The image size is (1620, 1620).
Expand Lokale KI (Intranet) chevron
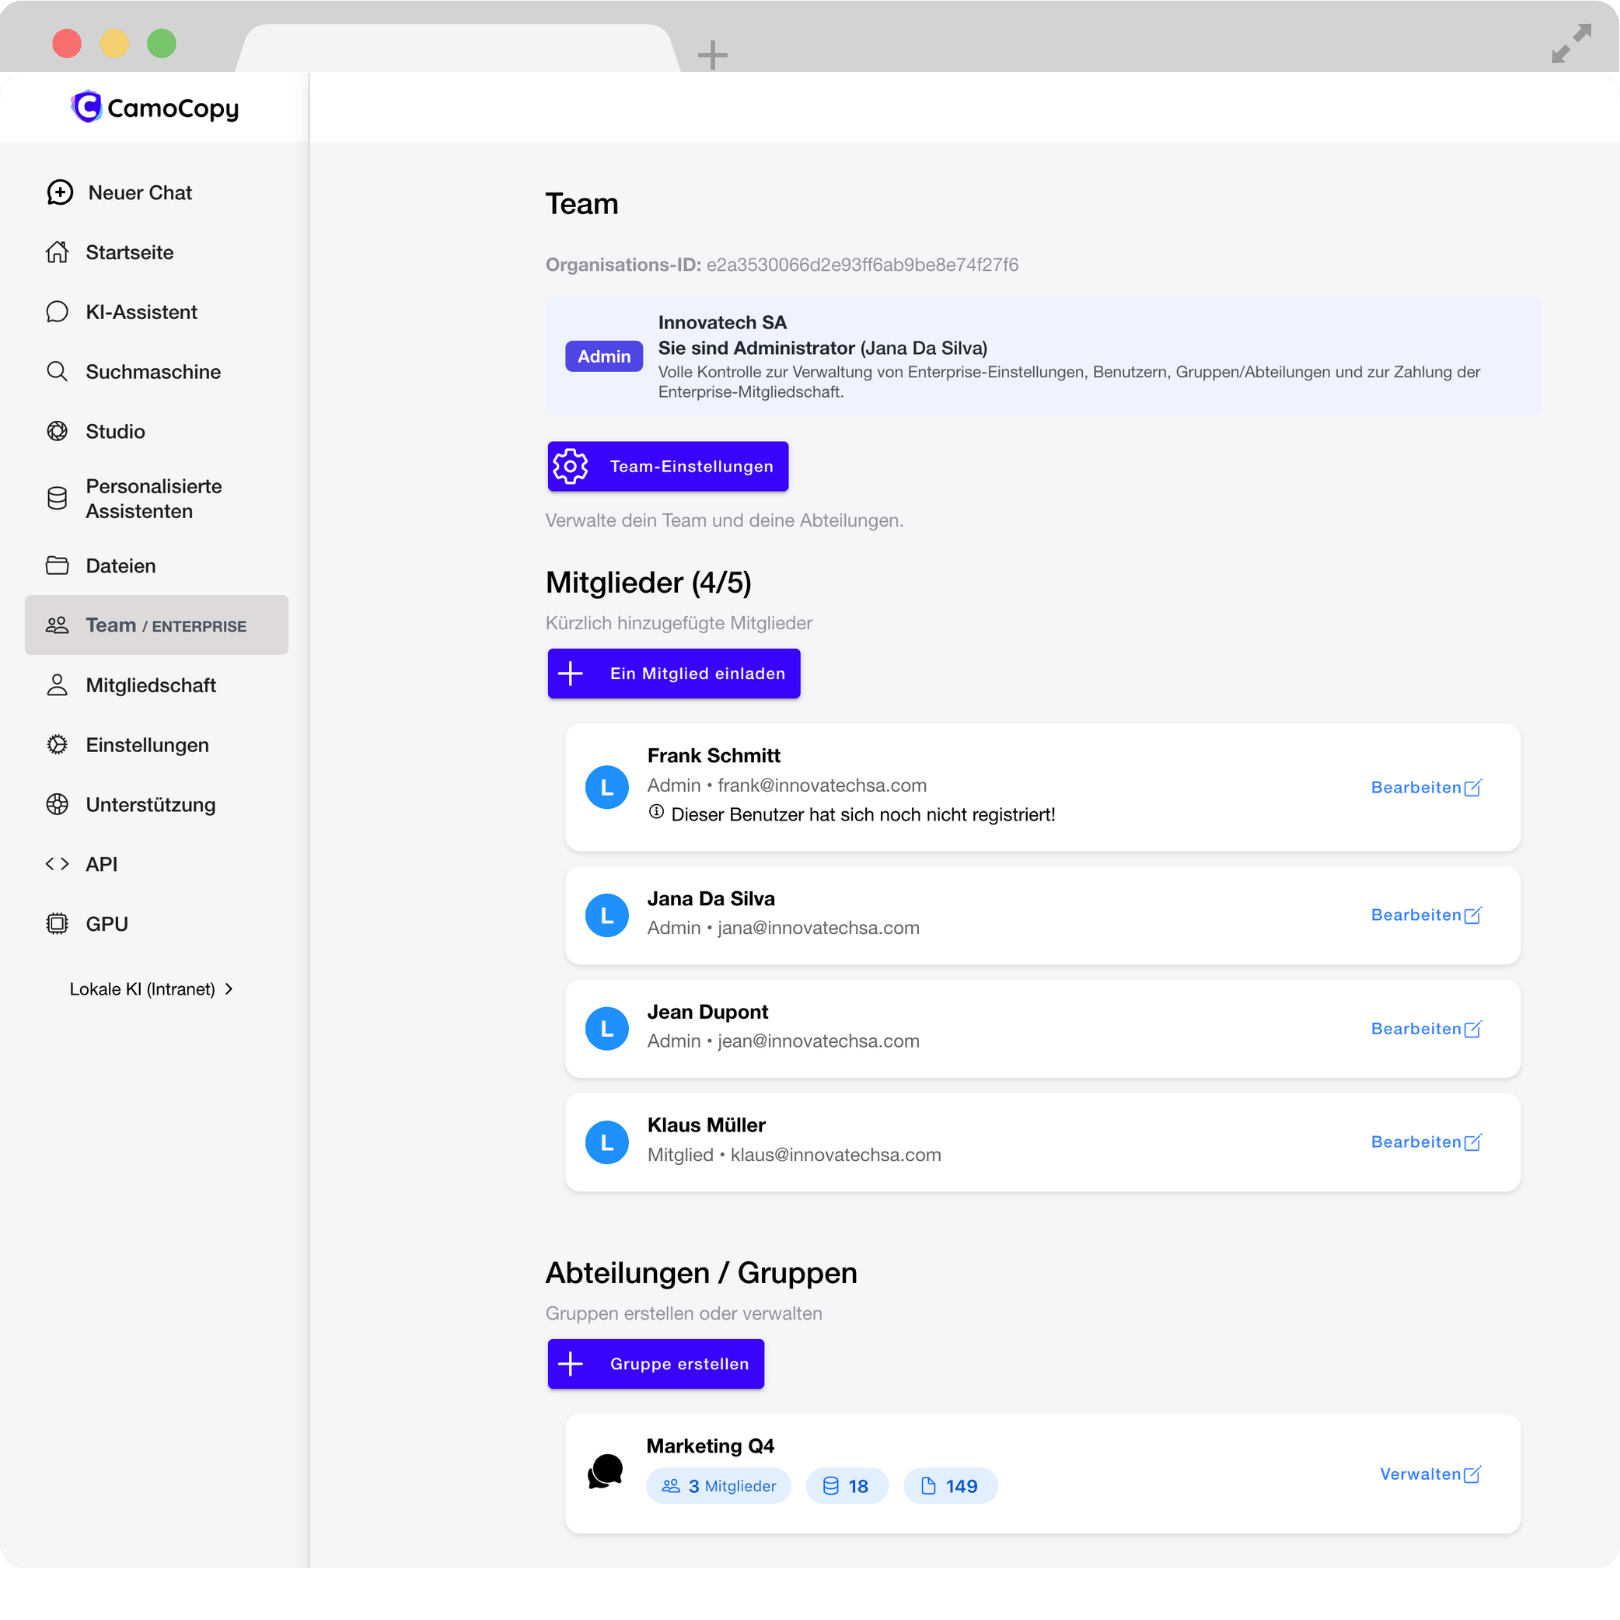[x=229, y=989]
